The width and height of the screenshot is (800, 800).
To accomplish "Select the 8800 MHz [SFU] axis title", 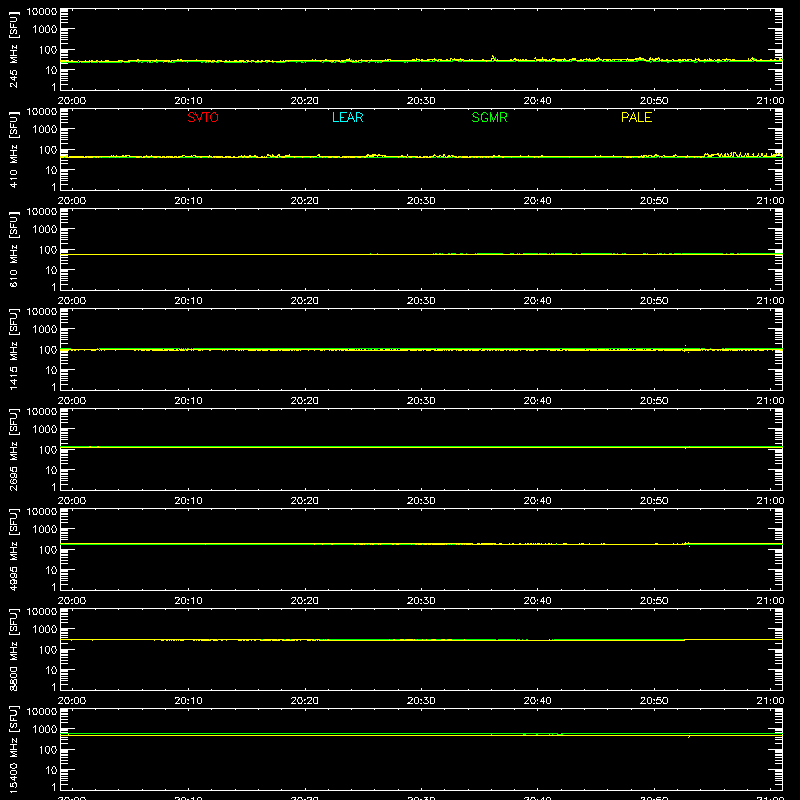I will click(13, 649).
